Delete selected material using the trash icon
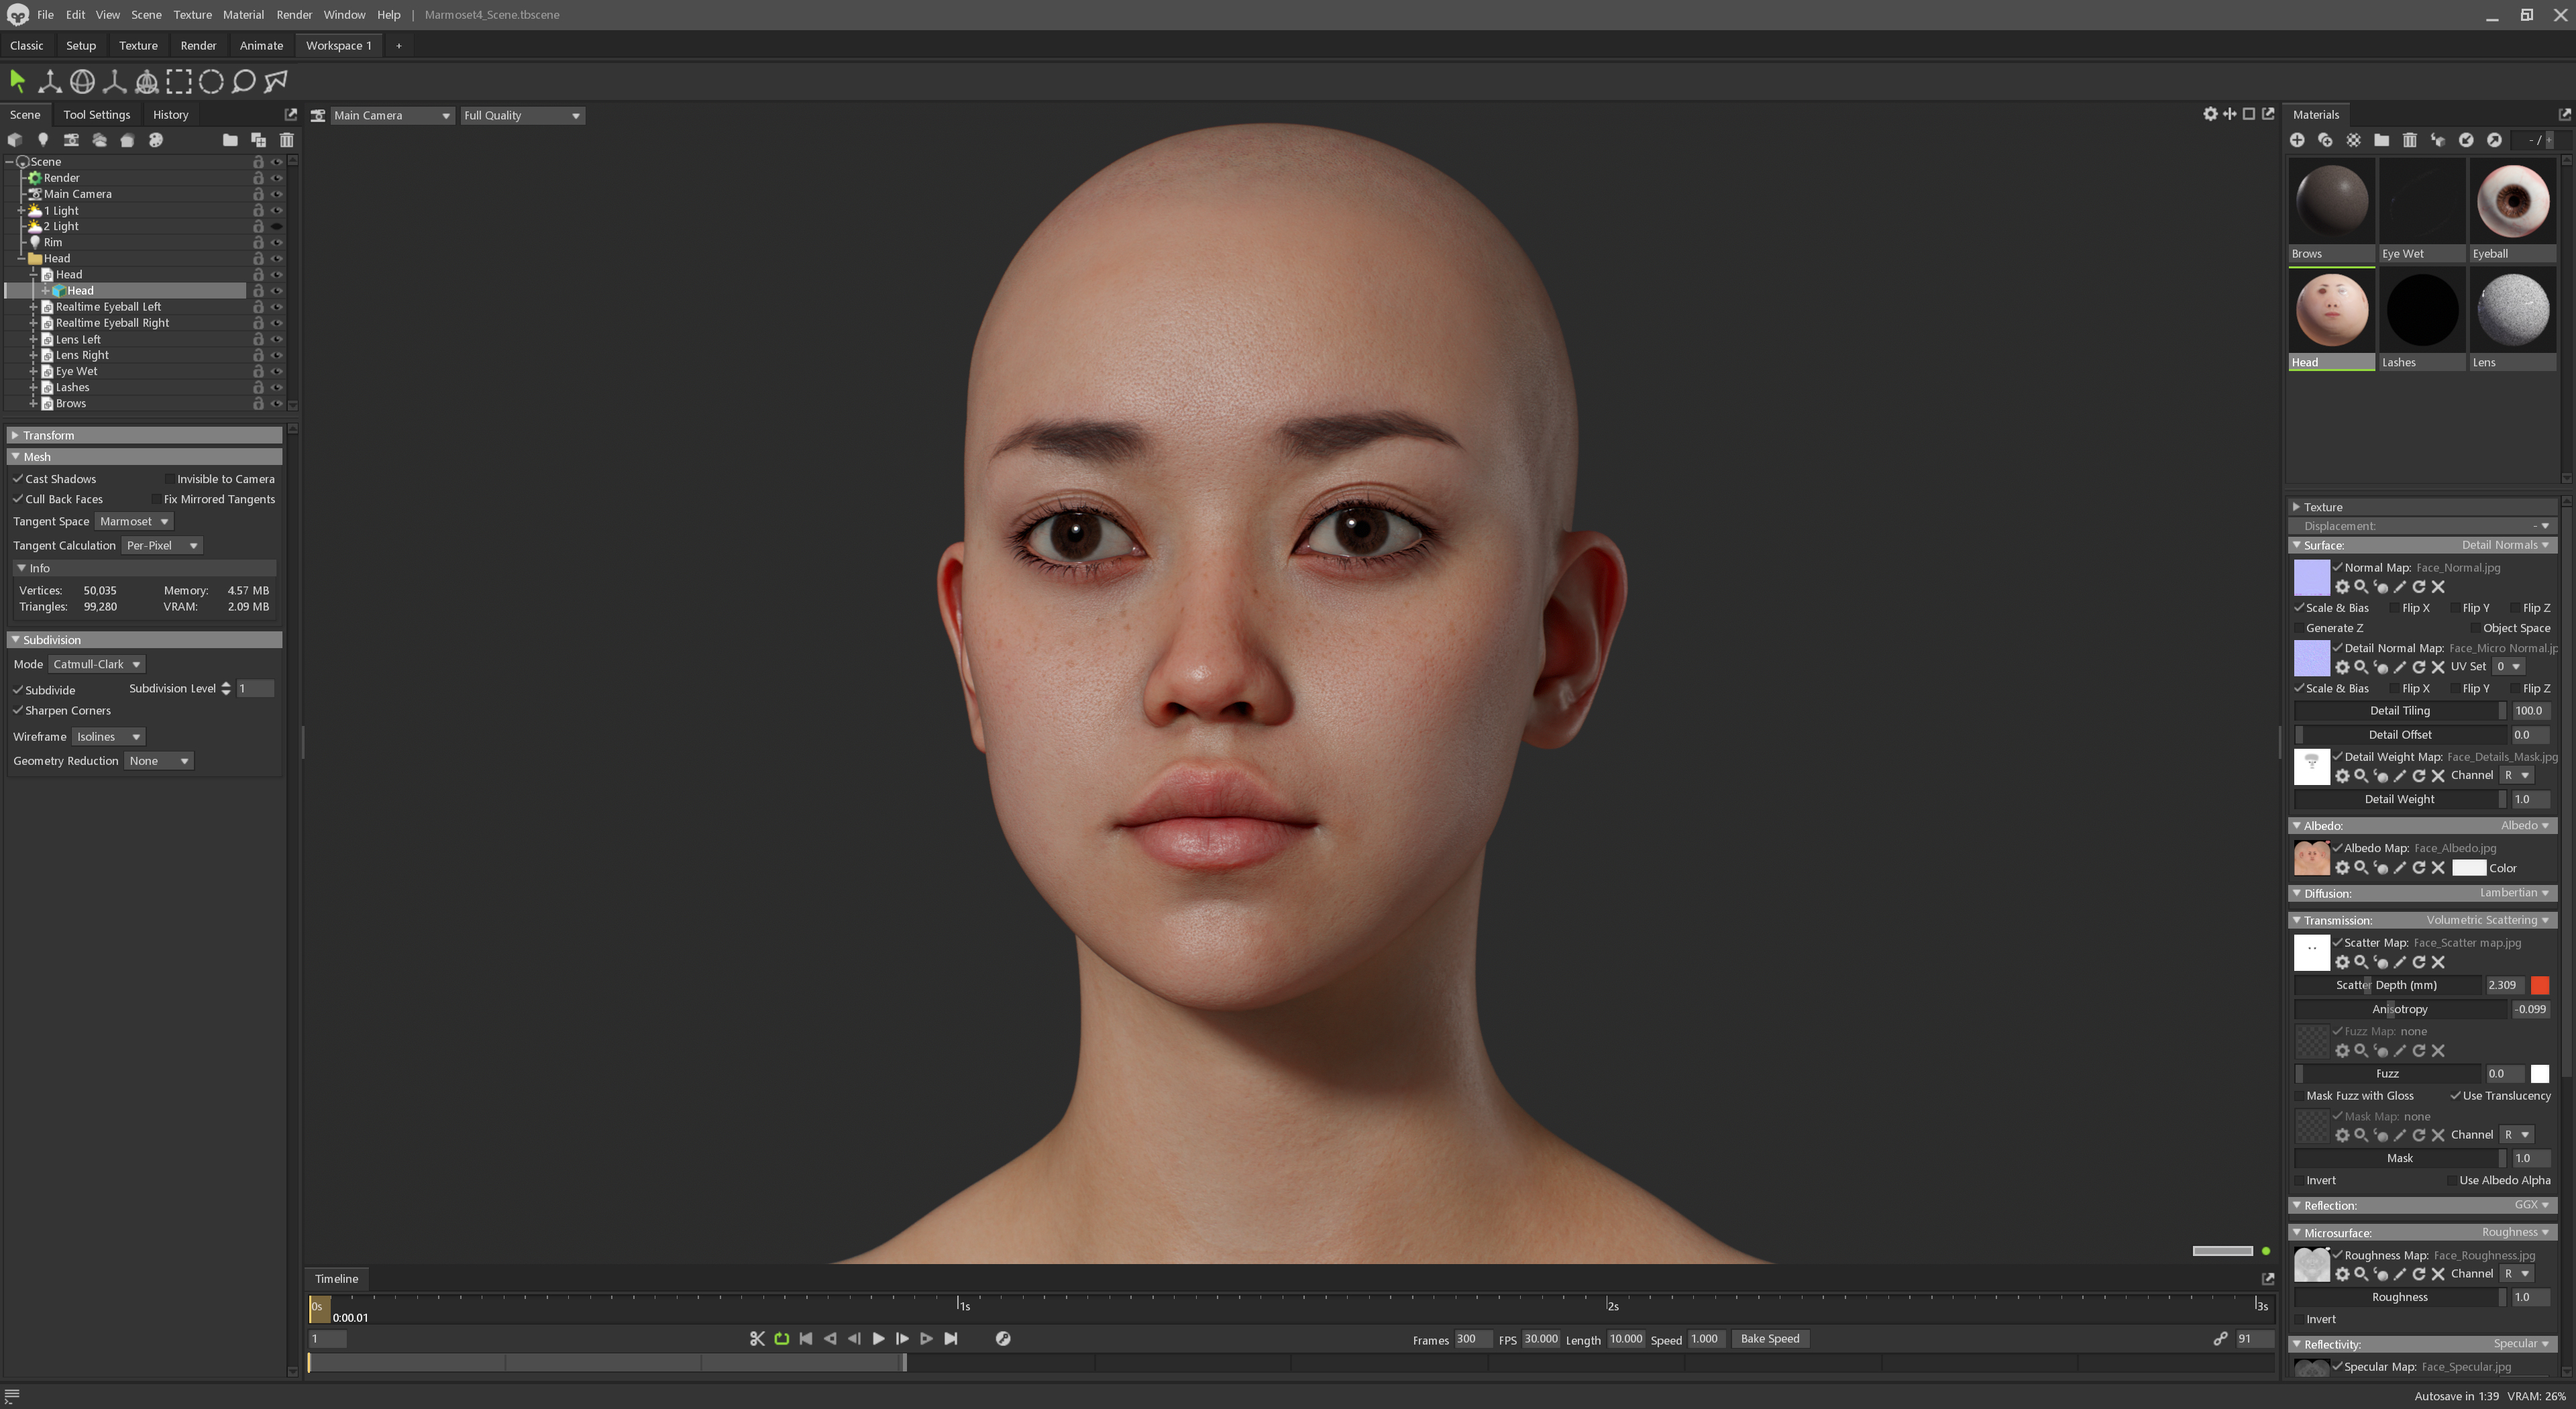2576x1409 pixels. pos(2410,140)
